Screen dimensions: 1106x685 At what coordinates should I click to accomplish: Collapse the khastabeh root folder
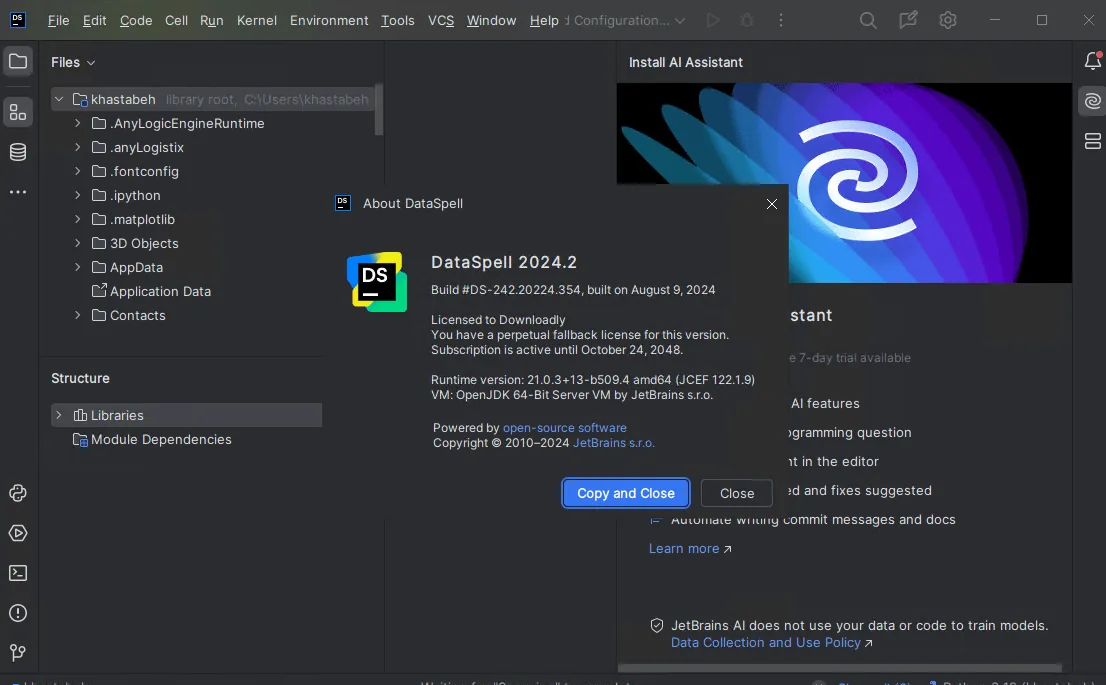point(59,99)
